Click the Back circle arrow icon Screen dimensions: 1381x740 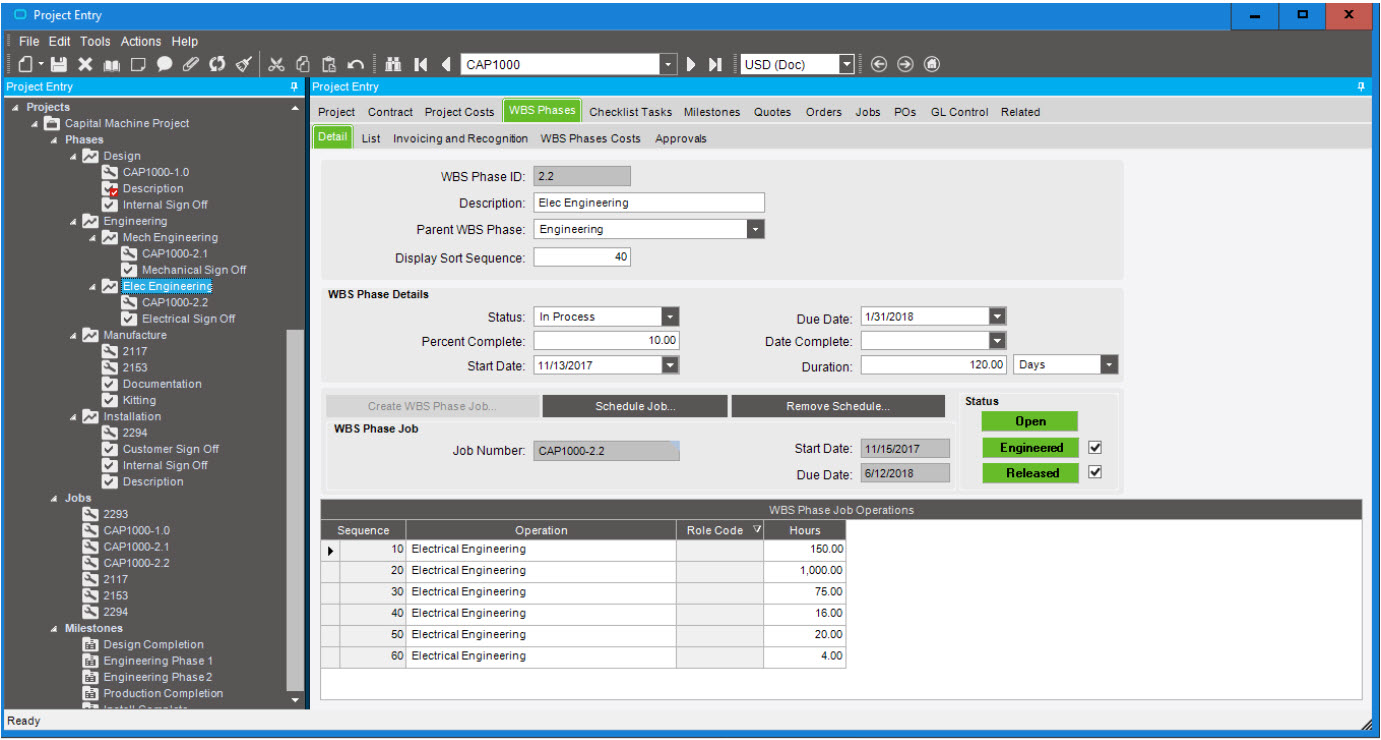click(x=879, y=64)
